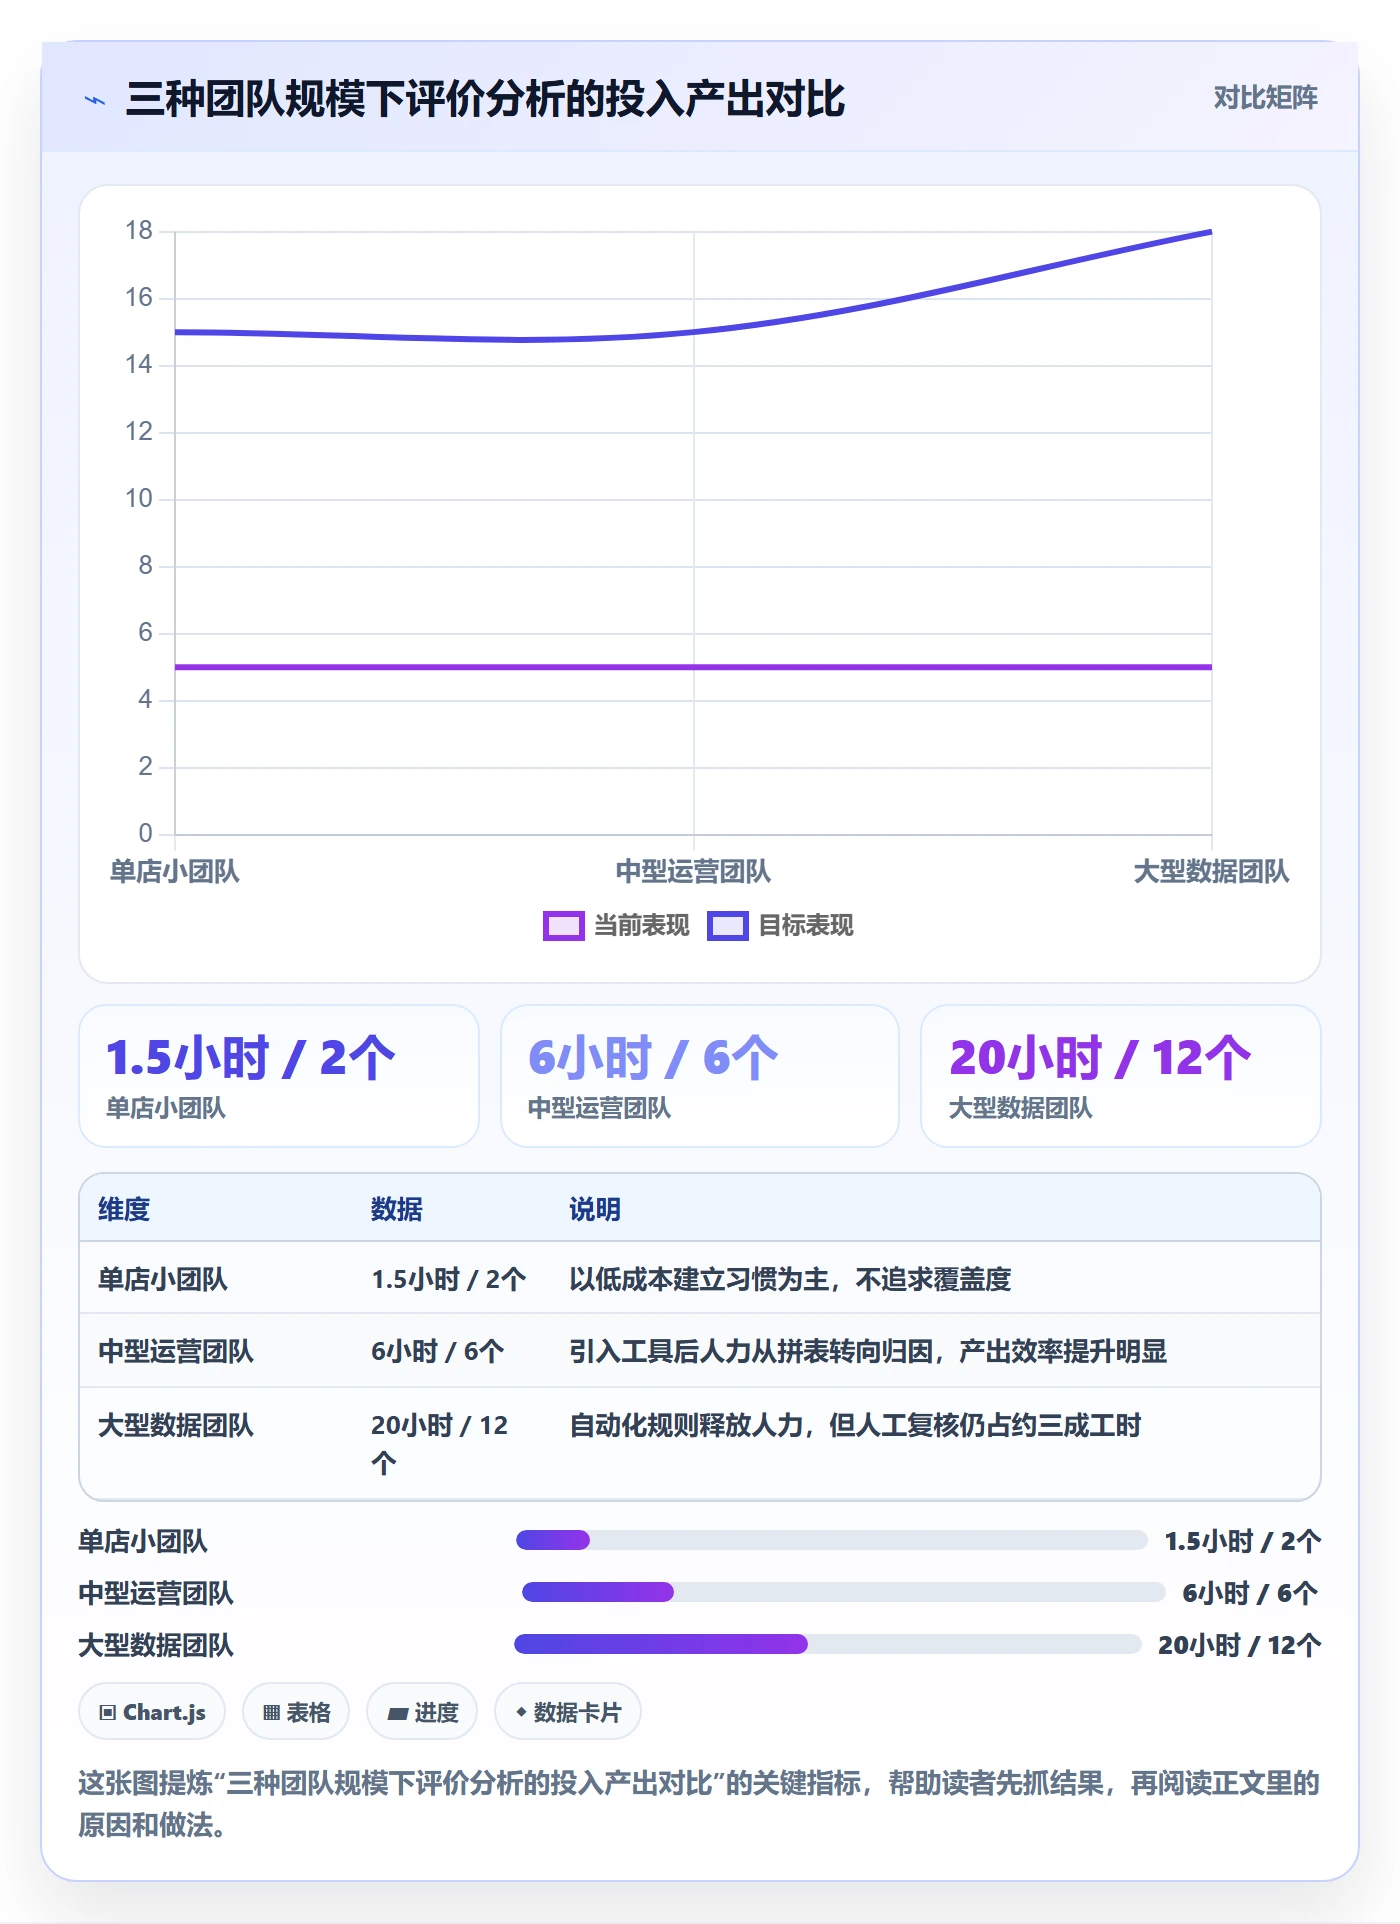1400x1924 pixels.
Task: Click the 维度 column header
Action: (x=124, y=1209)
